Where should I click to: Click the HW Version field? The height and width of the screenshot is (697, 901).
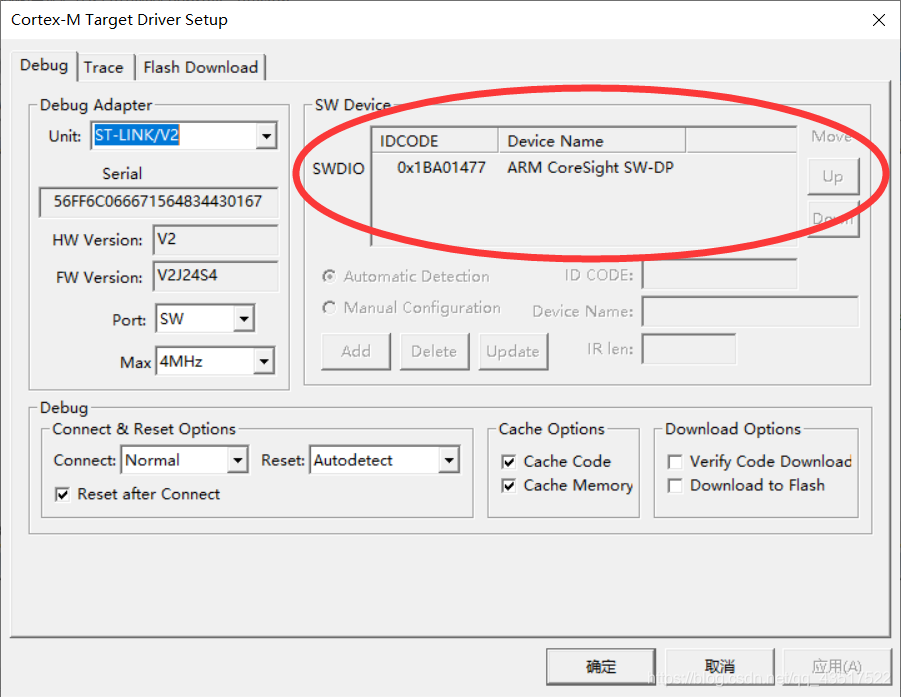[215, 240]
